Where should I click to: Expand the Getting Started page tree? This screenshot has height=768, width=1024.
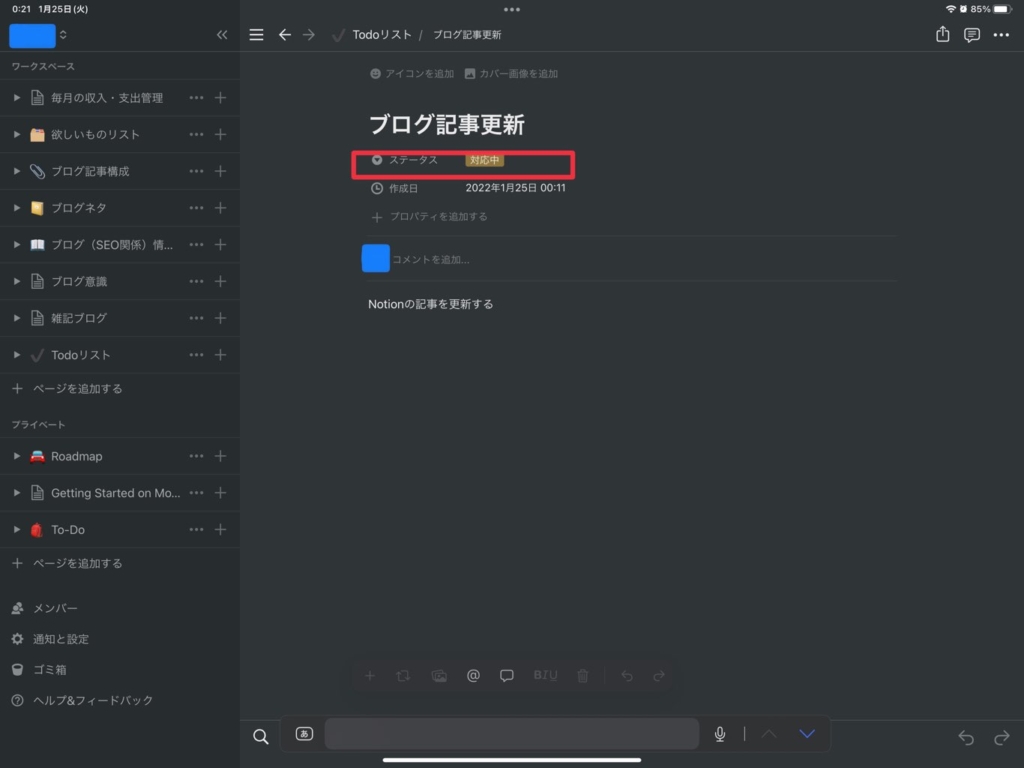(x=16, y=492)
